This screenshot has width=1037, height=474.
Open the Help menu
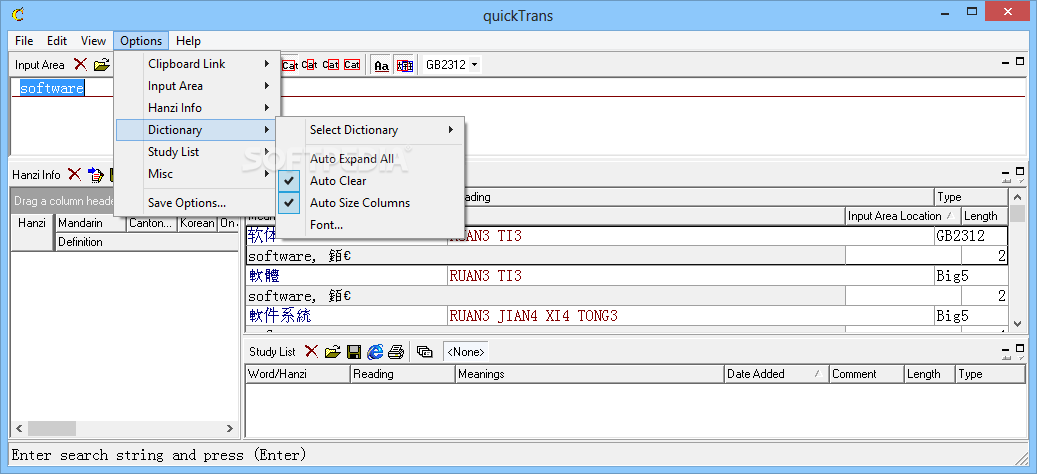point(188,41)
